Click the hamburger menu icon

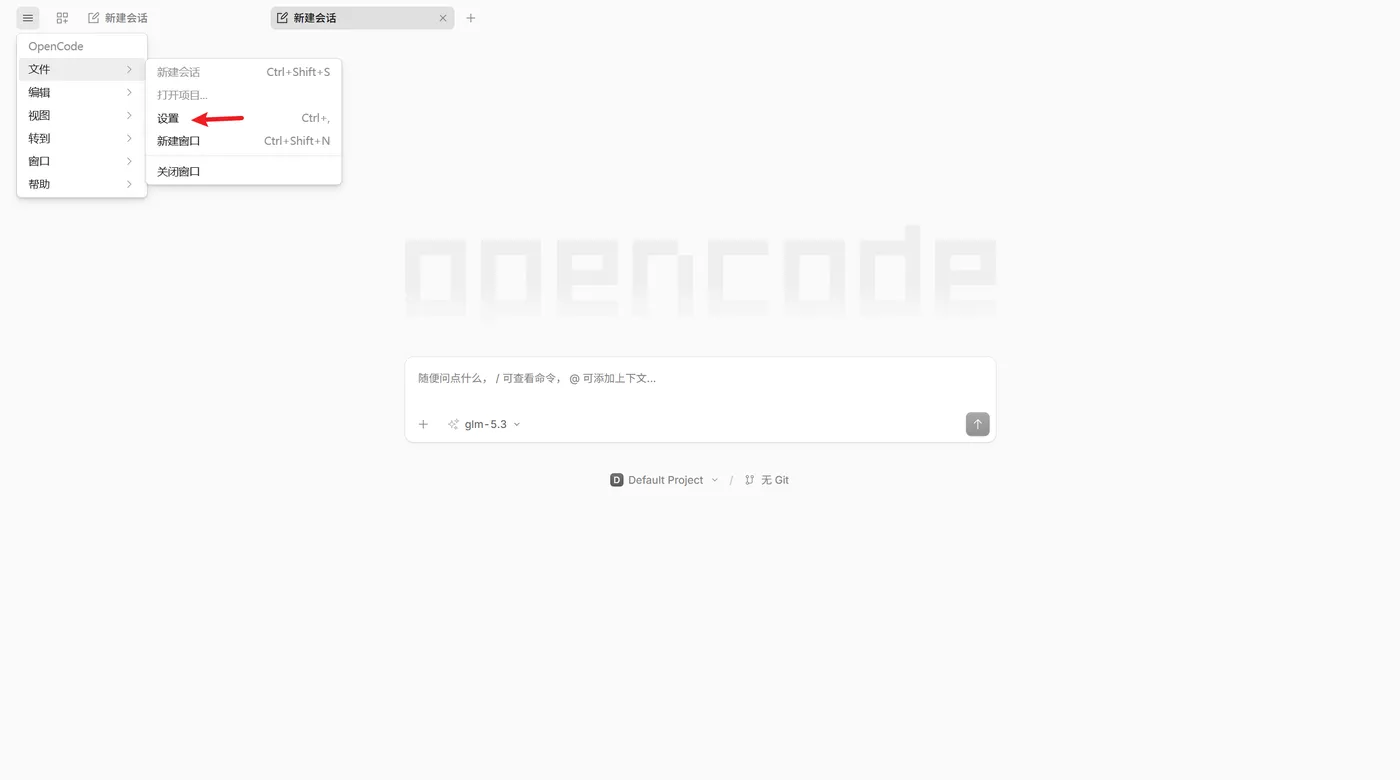28,18
